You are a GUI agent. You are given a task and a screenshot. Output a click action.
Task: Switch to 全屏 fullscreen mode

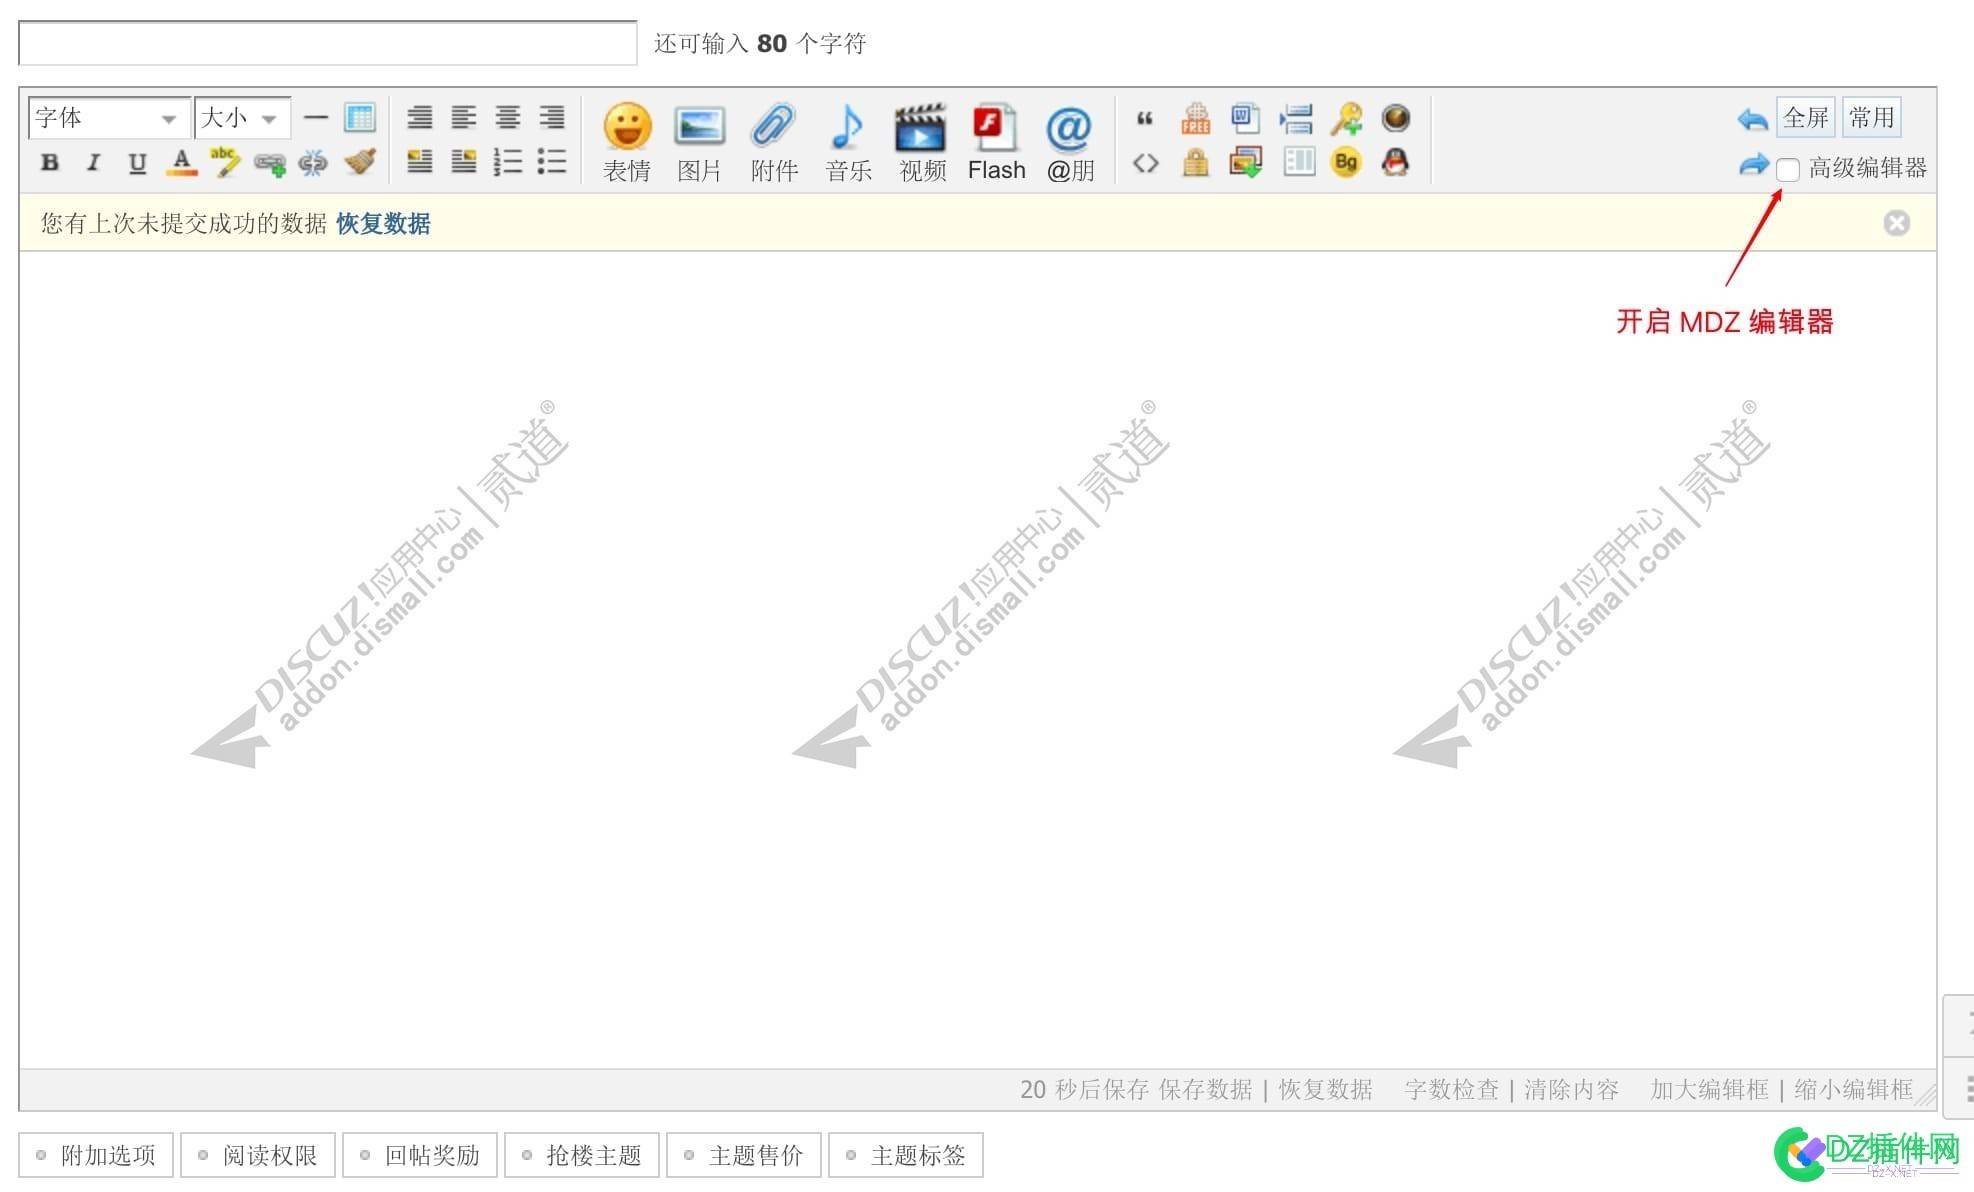coord(1806,117)
